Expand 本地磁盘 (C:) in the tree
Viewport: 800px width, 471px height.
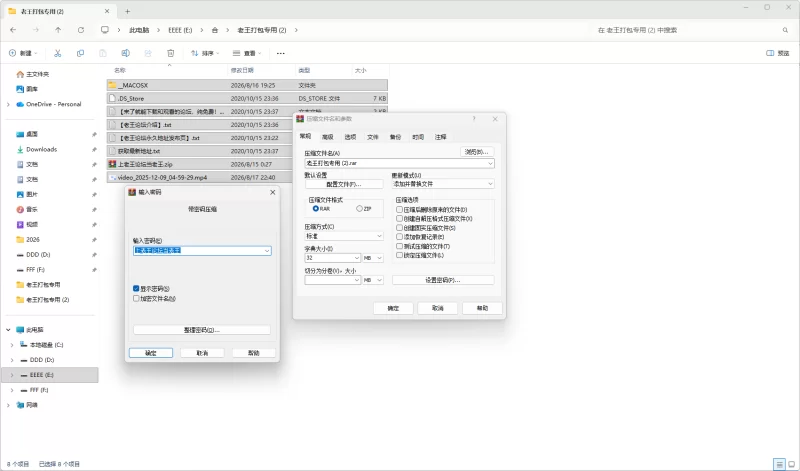(12, 345)
